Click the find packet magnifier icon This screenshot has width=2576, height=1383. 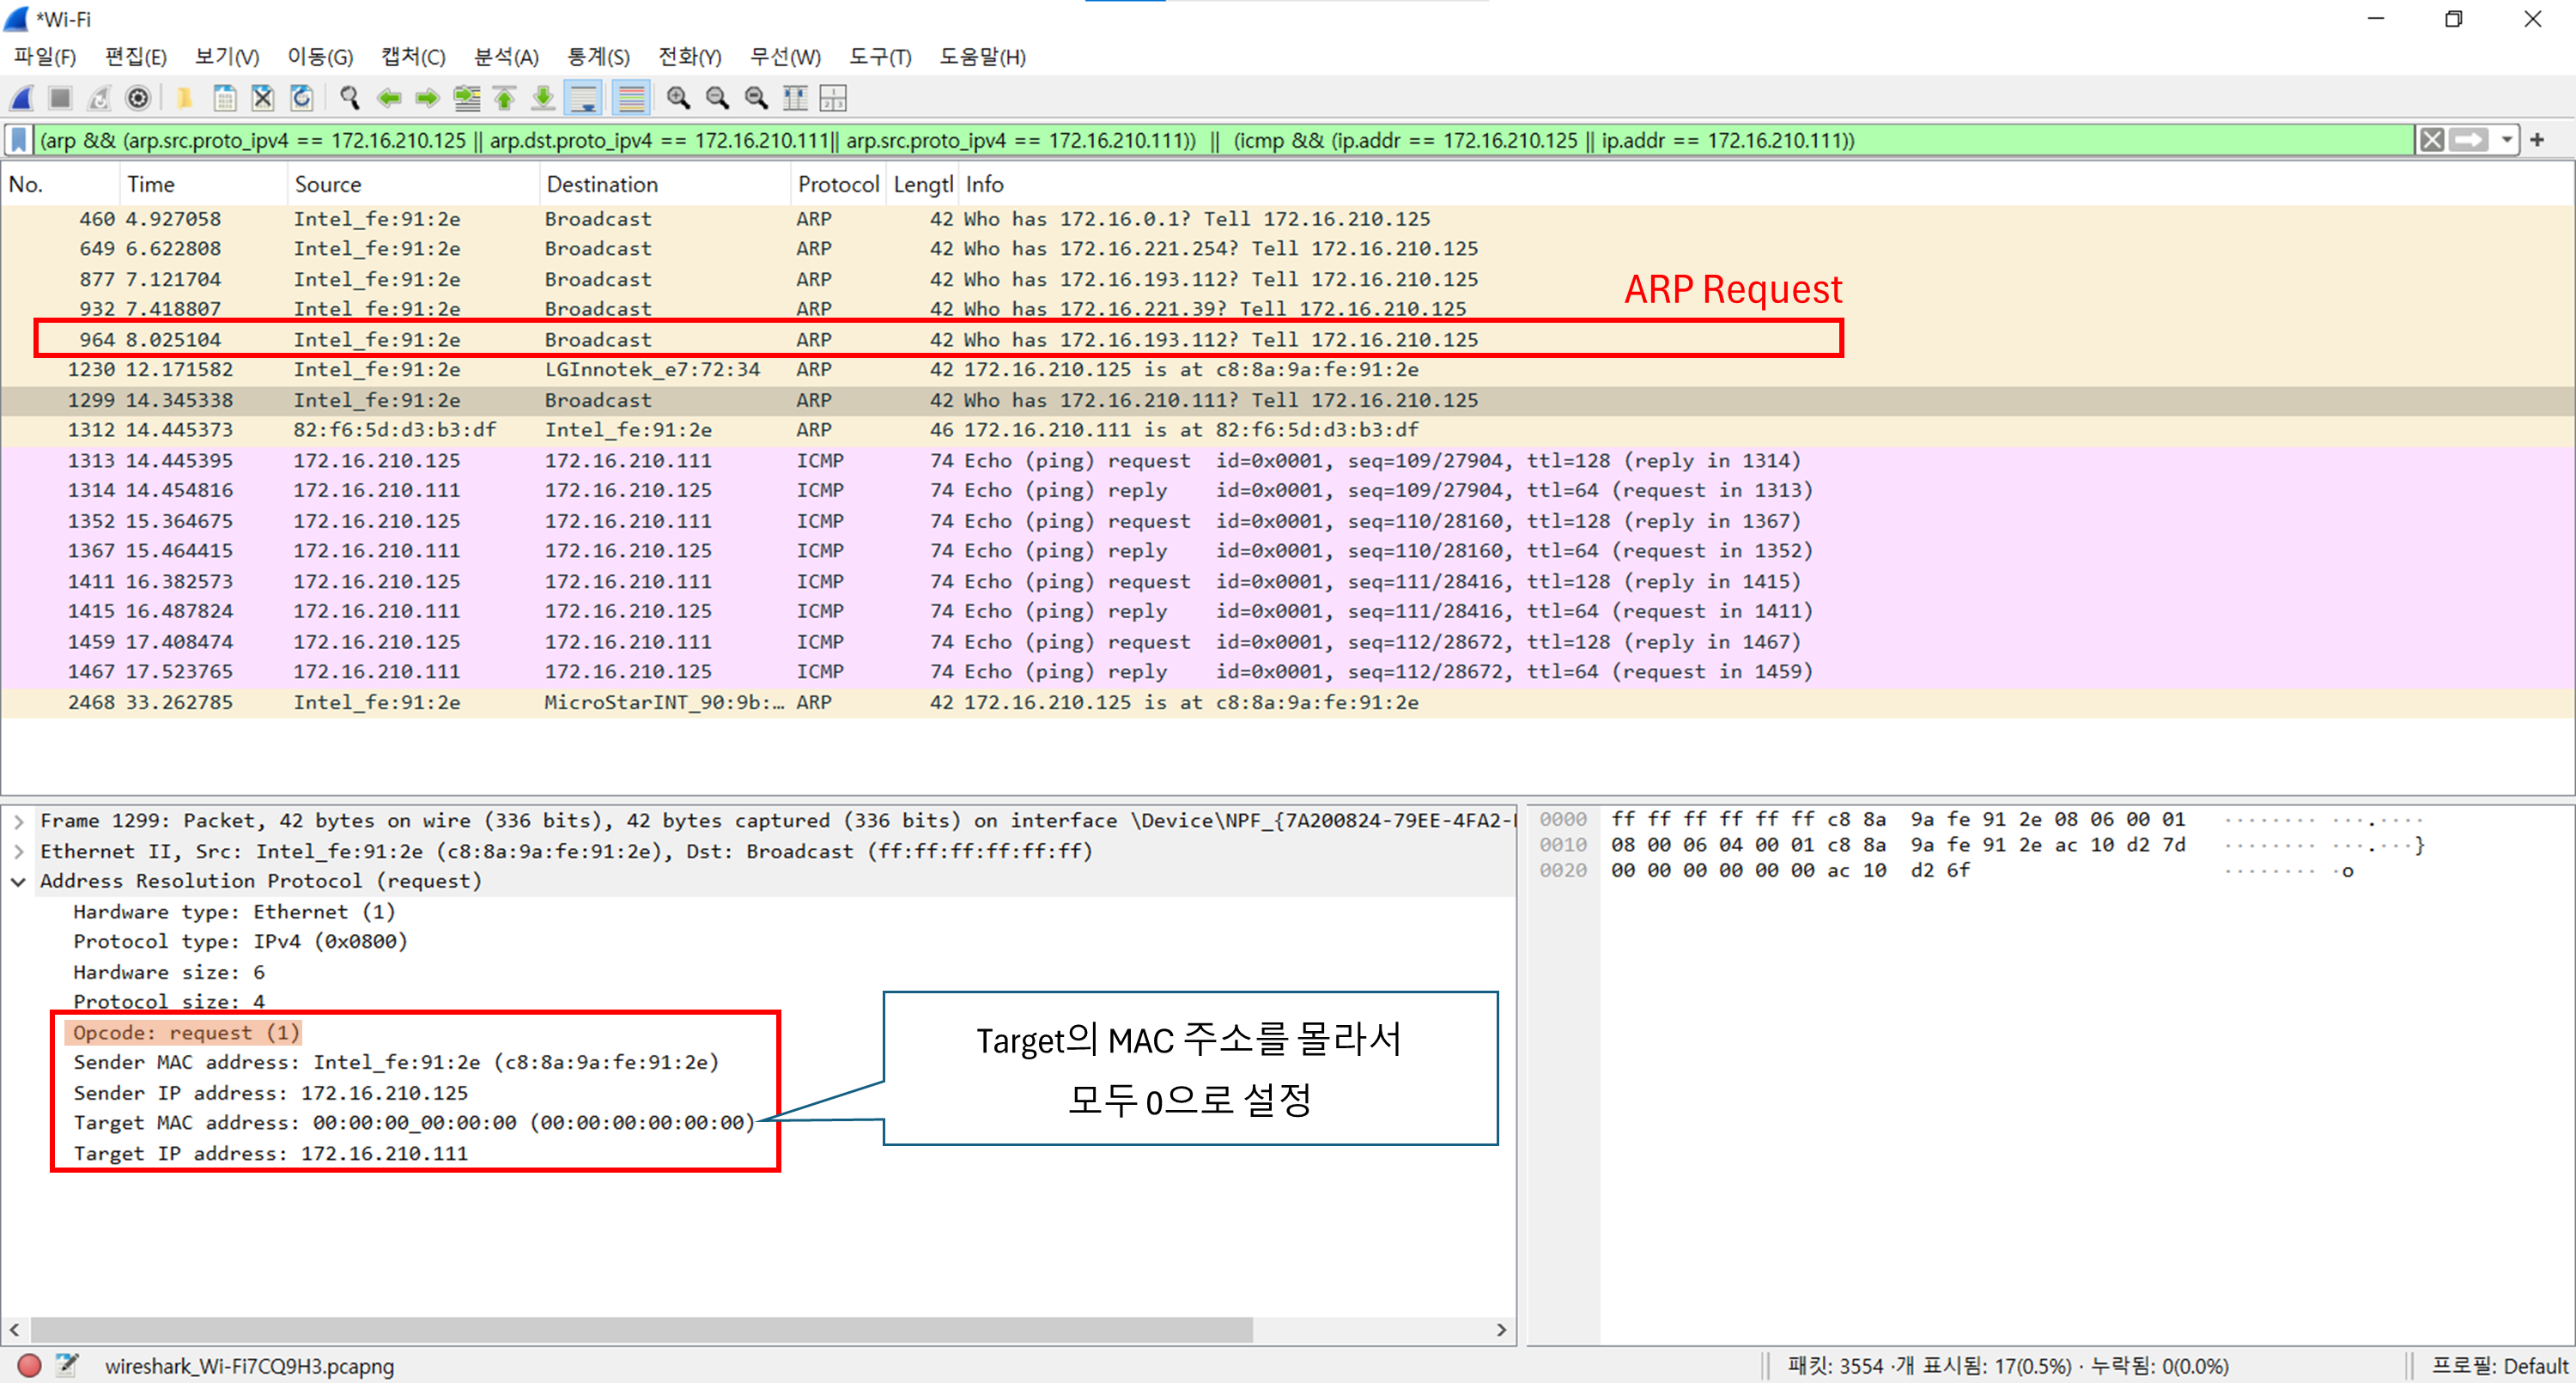(x=349, y=98)
